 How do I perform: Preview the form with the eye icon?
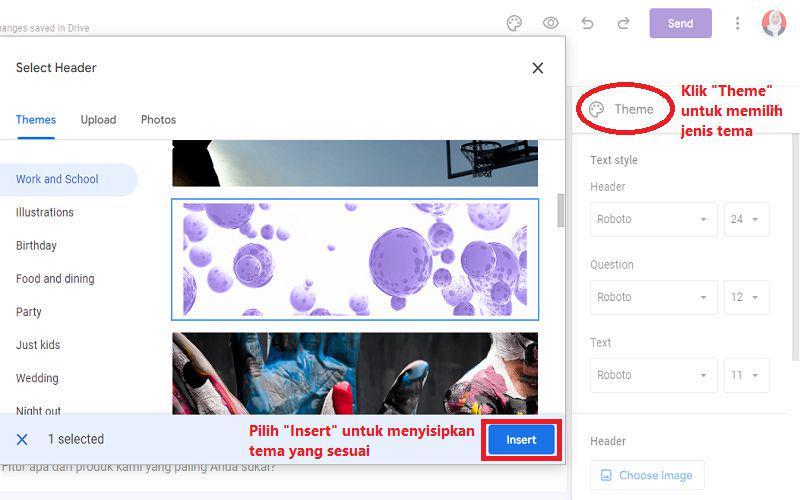tap(551, 23)
